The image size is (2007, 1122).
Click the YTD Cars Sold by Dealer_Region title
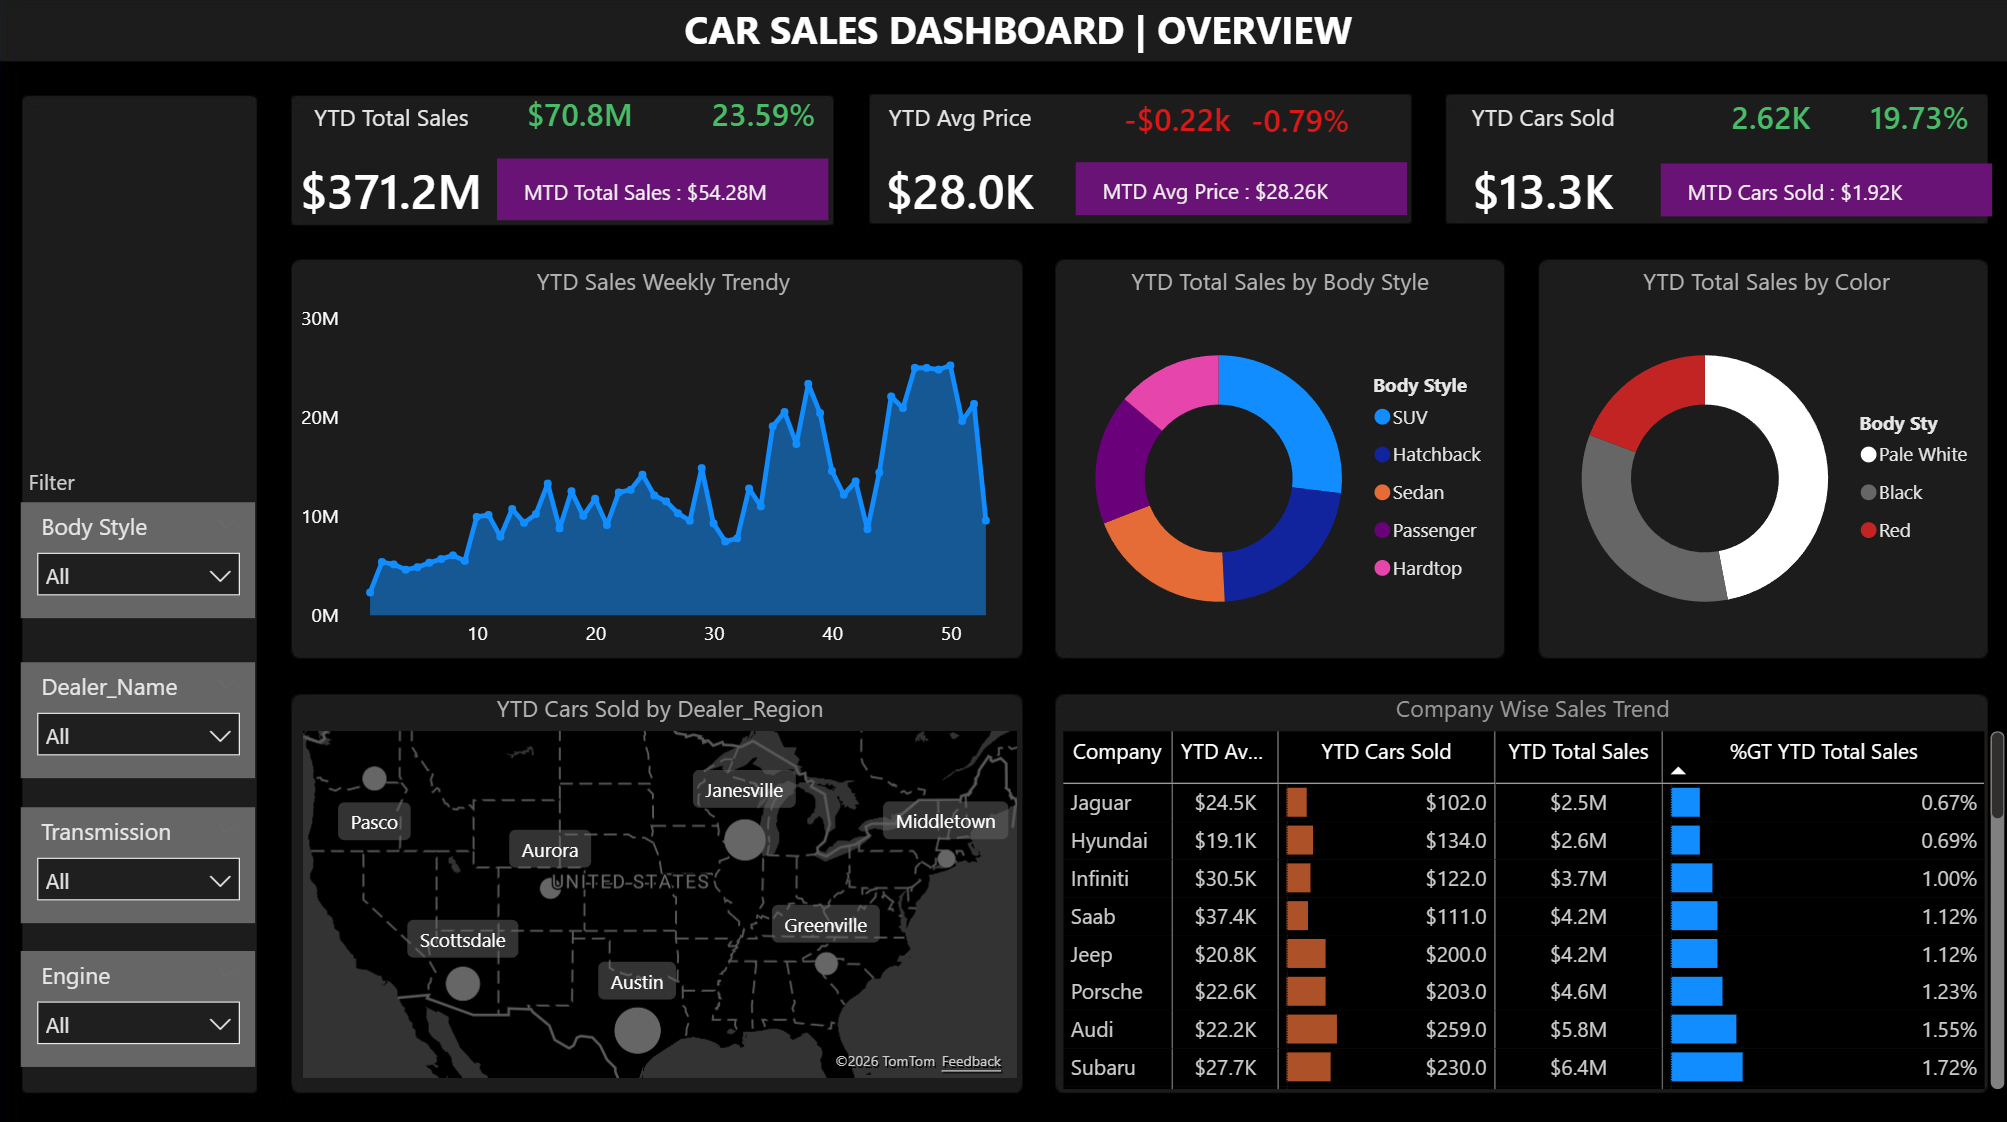[x=660, y=709]
